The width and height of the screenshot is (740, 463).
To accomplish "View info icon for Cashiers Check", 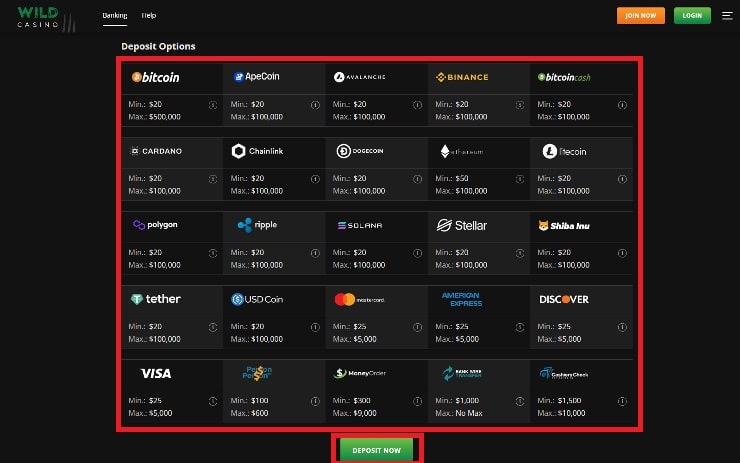I will pos(622,401).
